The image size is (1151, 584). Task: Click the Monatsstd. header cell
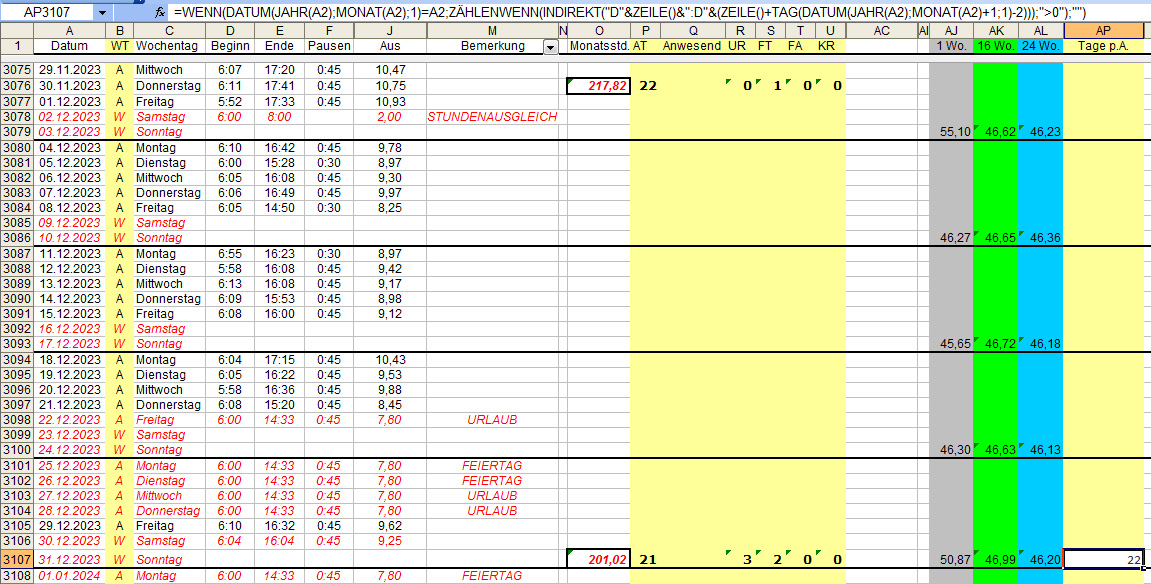(599, 46)
